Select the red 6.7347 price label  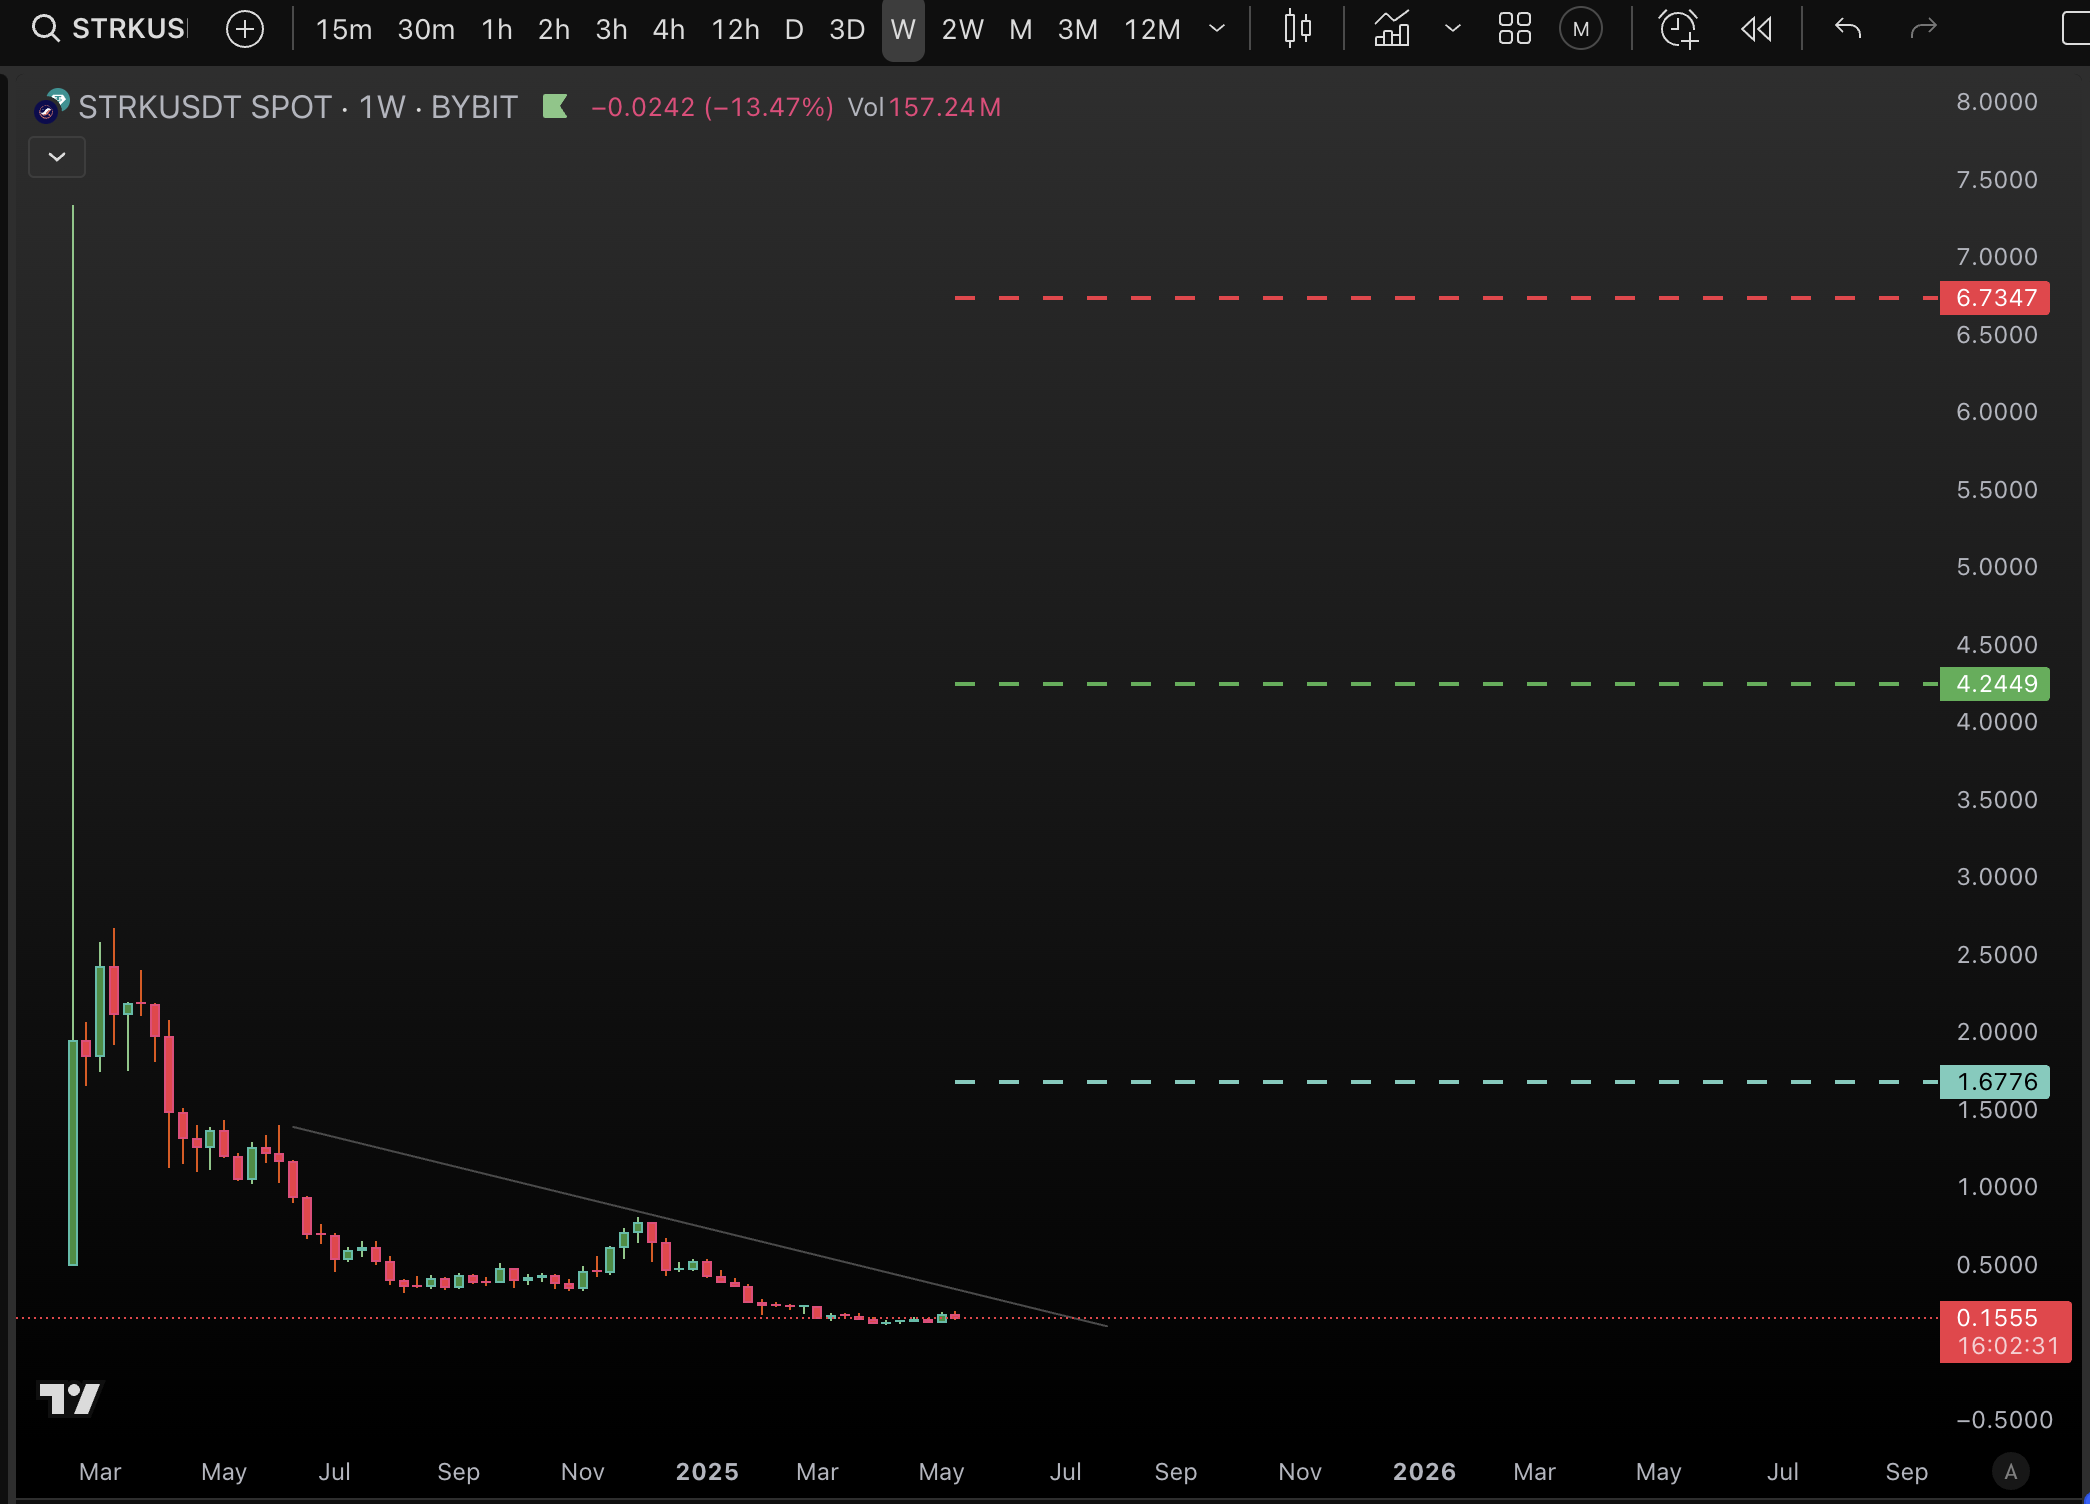coord(1995,298)
